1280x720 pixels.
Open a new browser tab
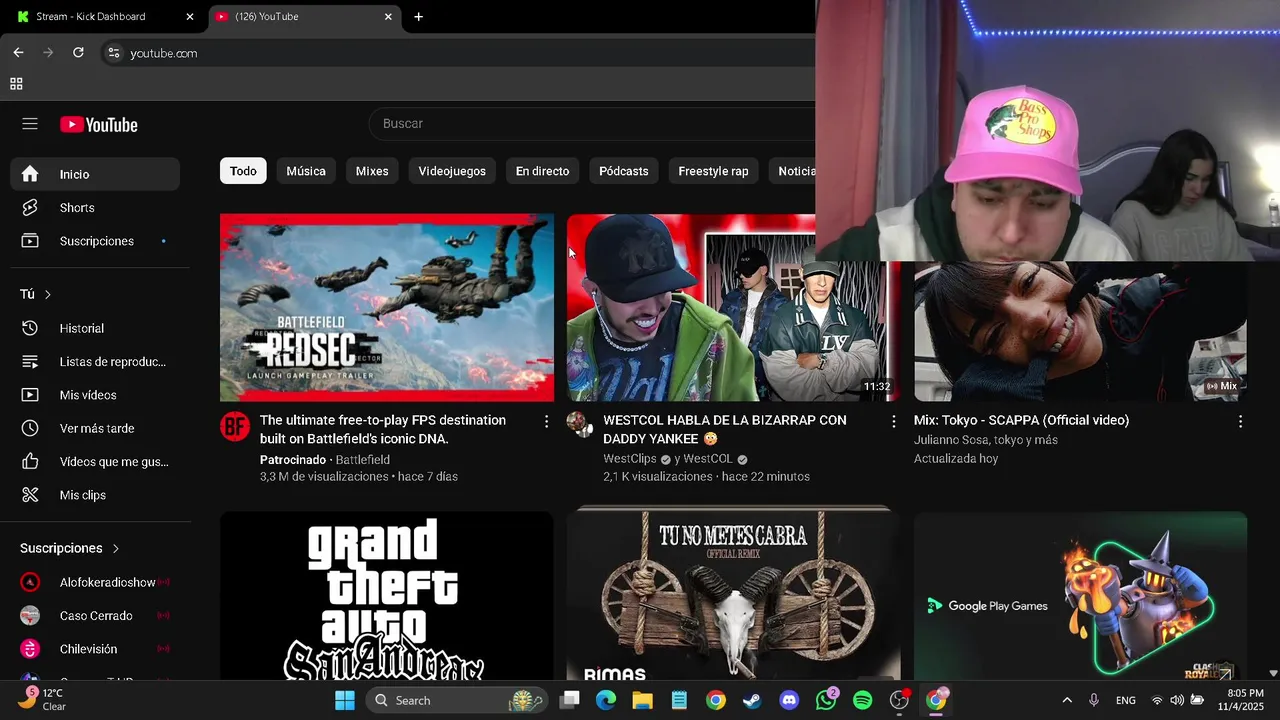pyautogui.click(x=418, y=16)
